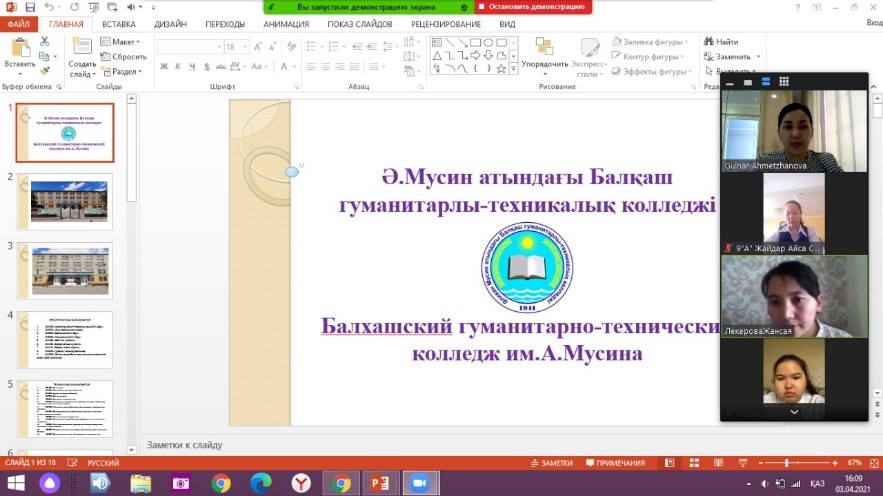Open the ФАЙЛ file tab
Image resolution: width=883 pixels, height=496 pixels.
19,24
